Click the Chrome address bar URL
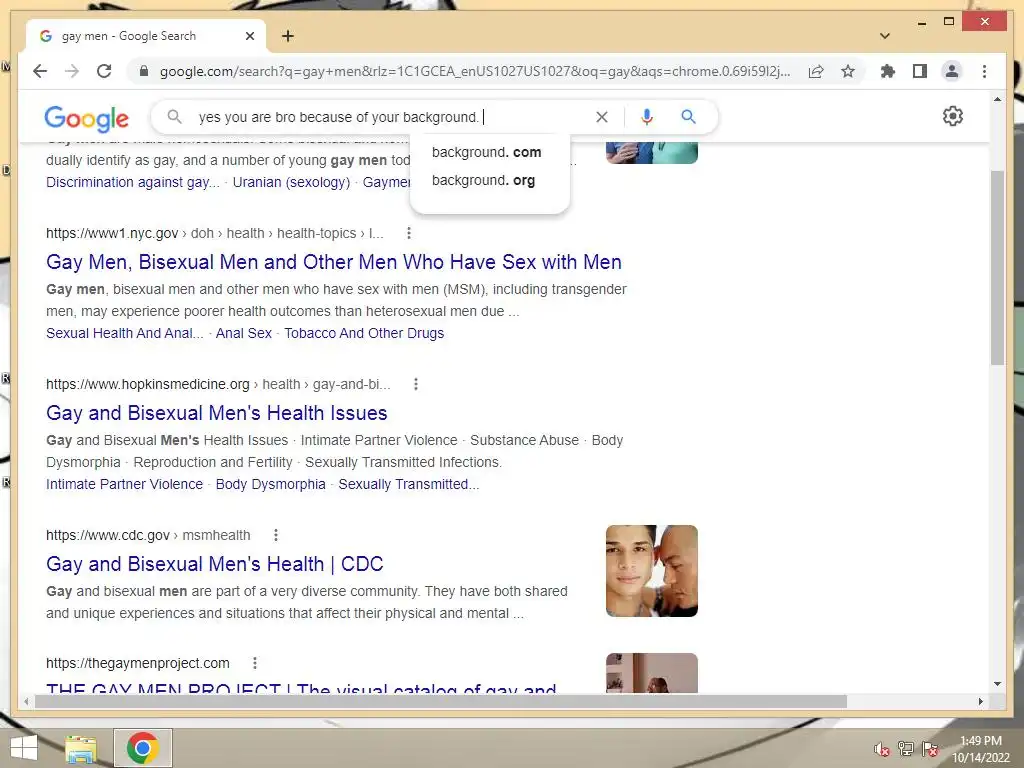The width and height of the screenshot is (1024, 768). coord(475,71)
